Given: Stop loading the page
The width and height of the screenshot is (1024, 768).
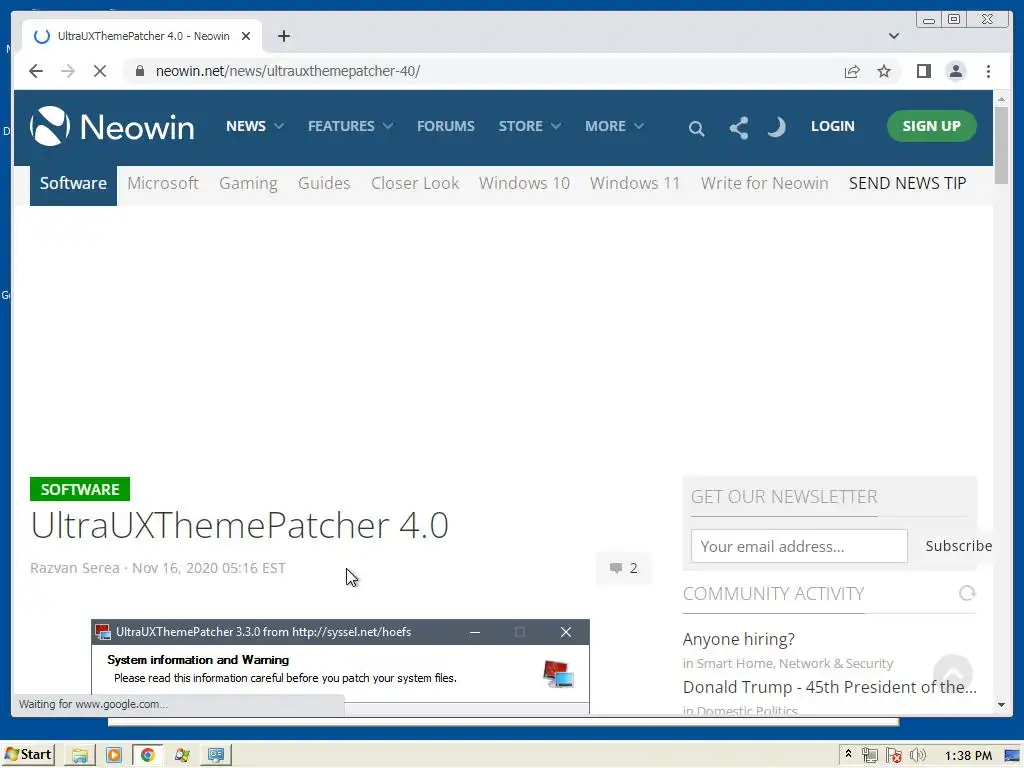Looking at the screenshot, I should (x=99, y=71).
